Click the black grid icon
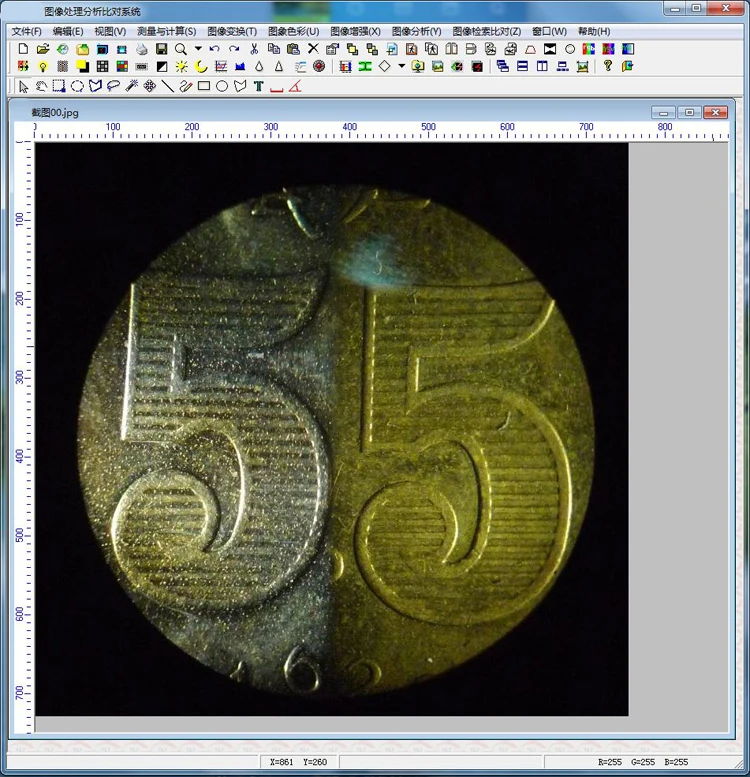Screen dimensions: 750x777 (x=103, y=66)
